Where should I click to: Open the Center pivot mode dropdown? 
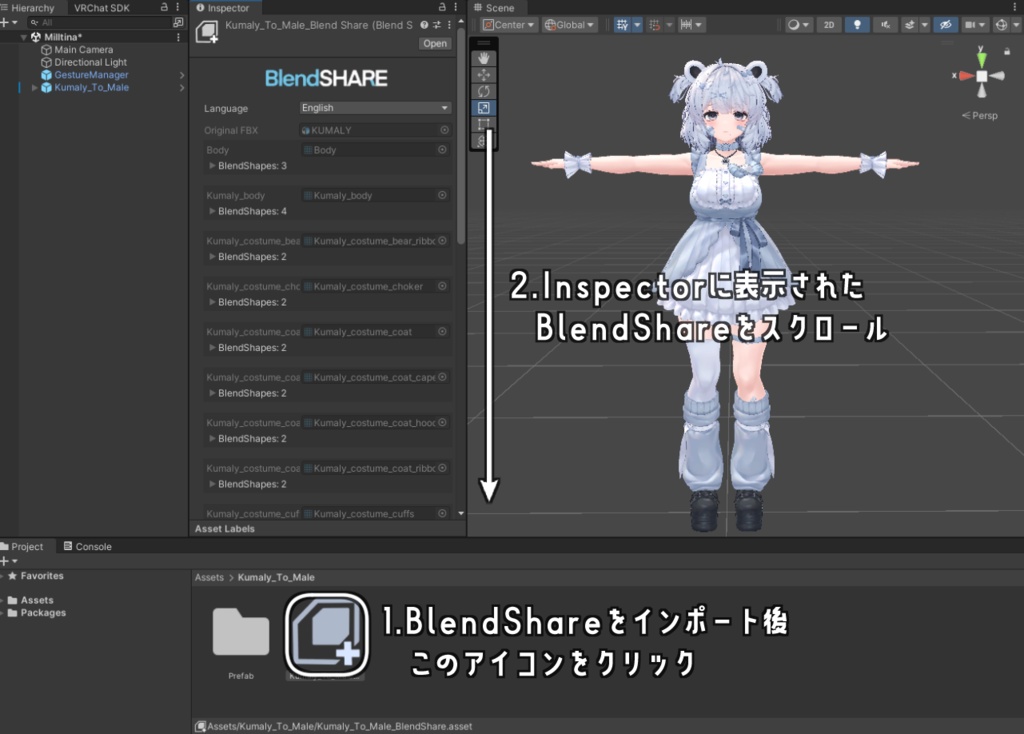(x=508, y=25)
